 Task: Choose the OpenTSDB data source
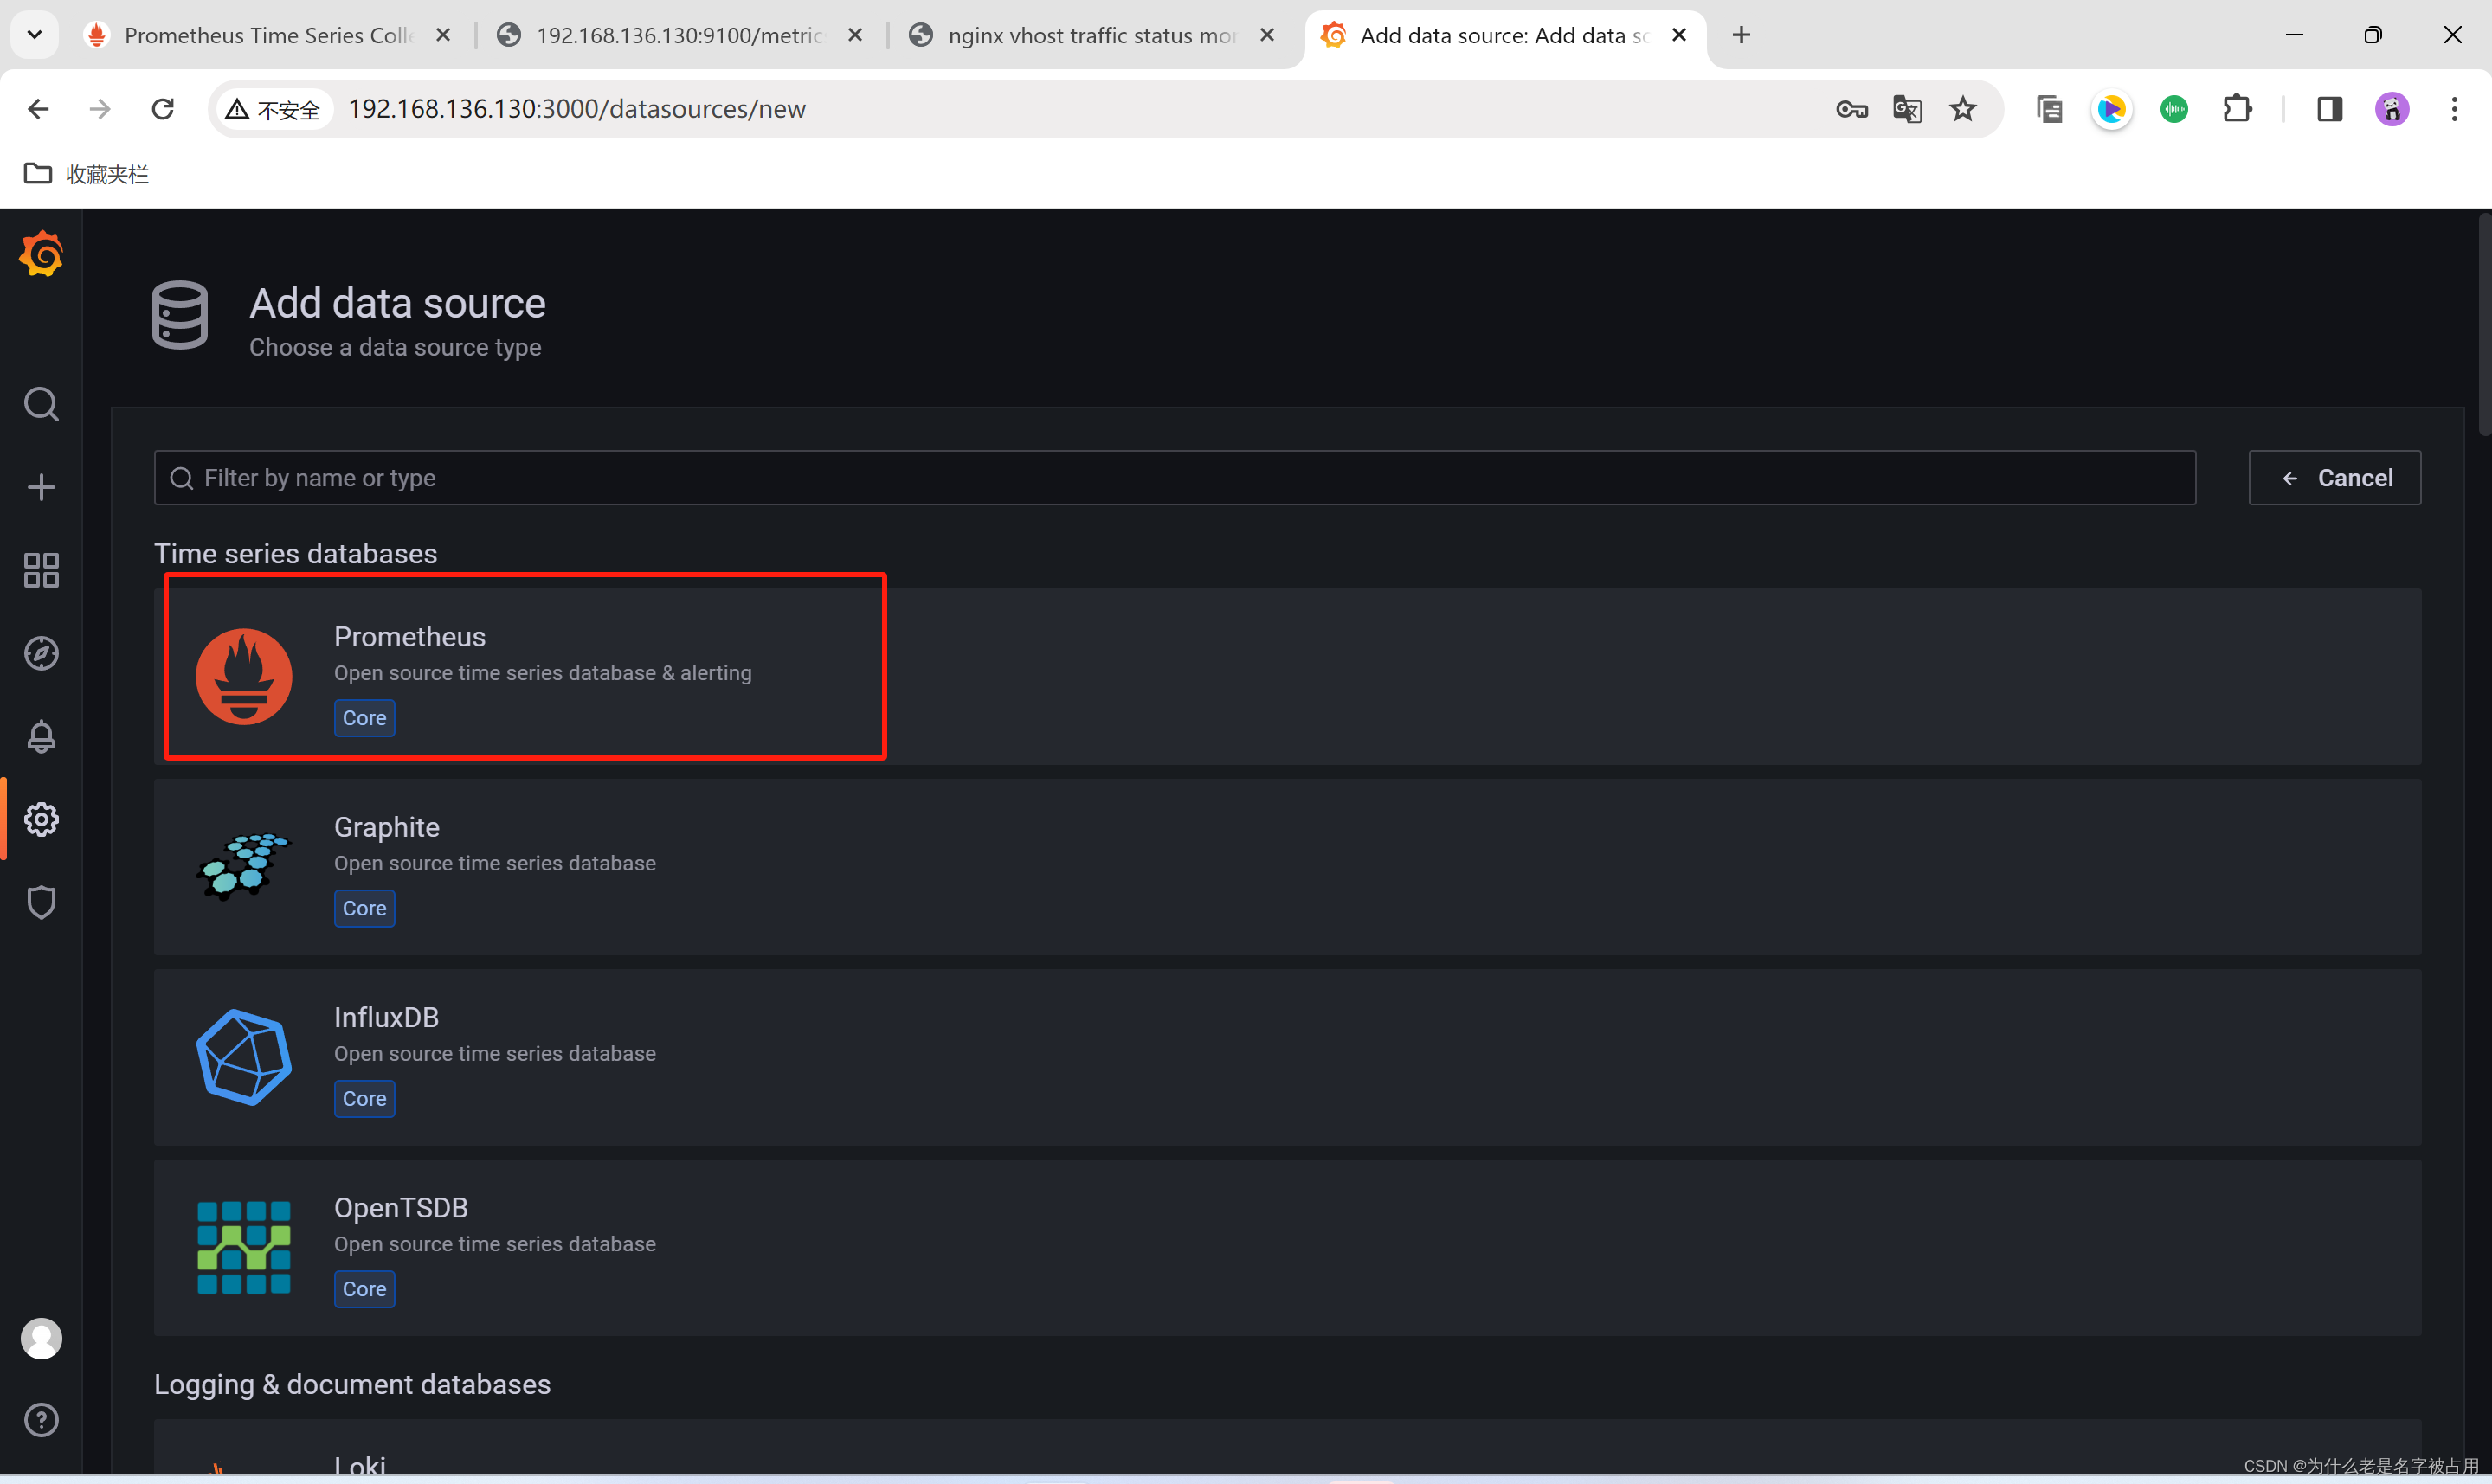click(x=1287, y=1248)
